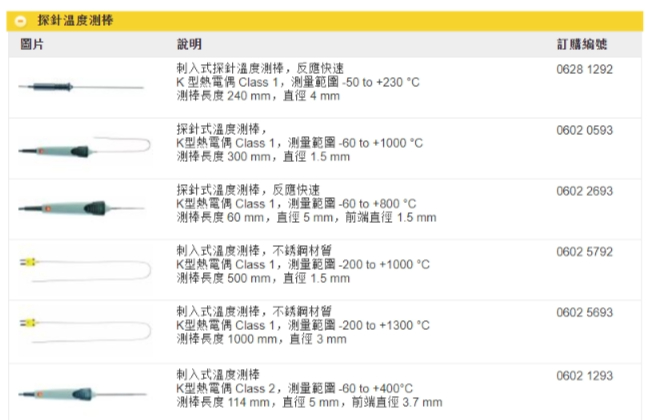The image size is (653, 420).
Task: Click order number 0628 1292
Action: coord(584,70)
